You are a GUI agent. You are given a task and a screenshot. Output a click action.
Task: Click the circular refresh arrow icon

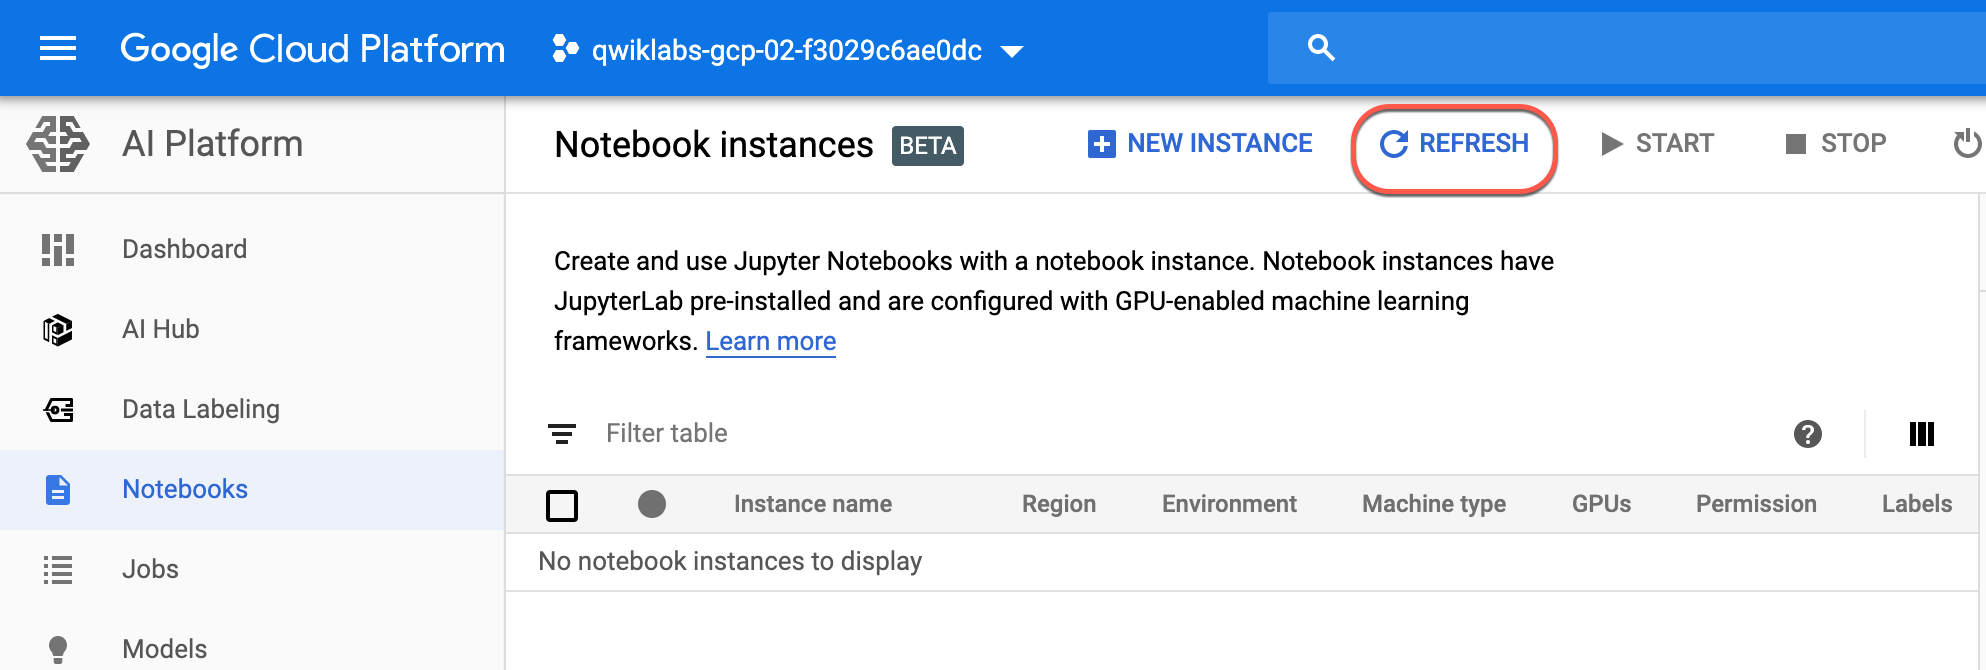click(1394, 144)
